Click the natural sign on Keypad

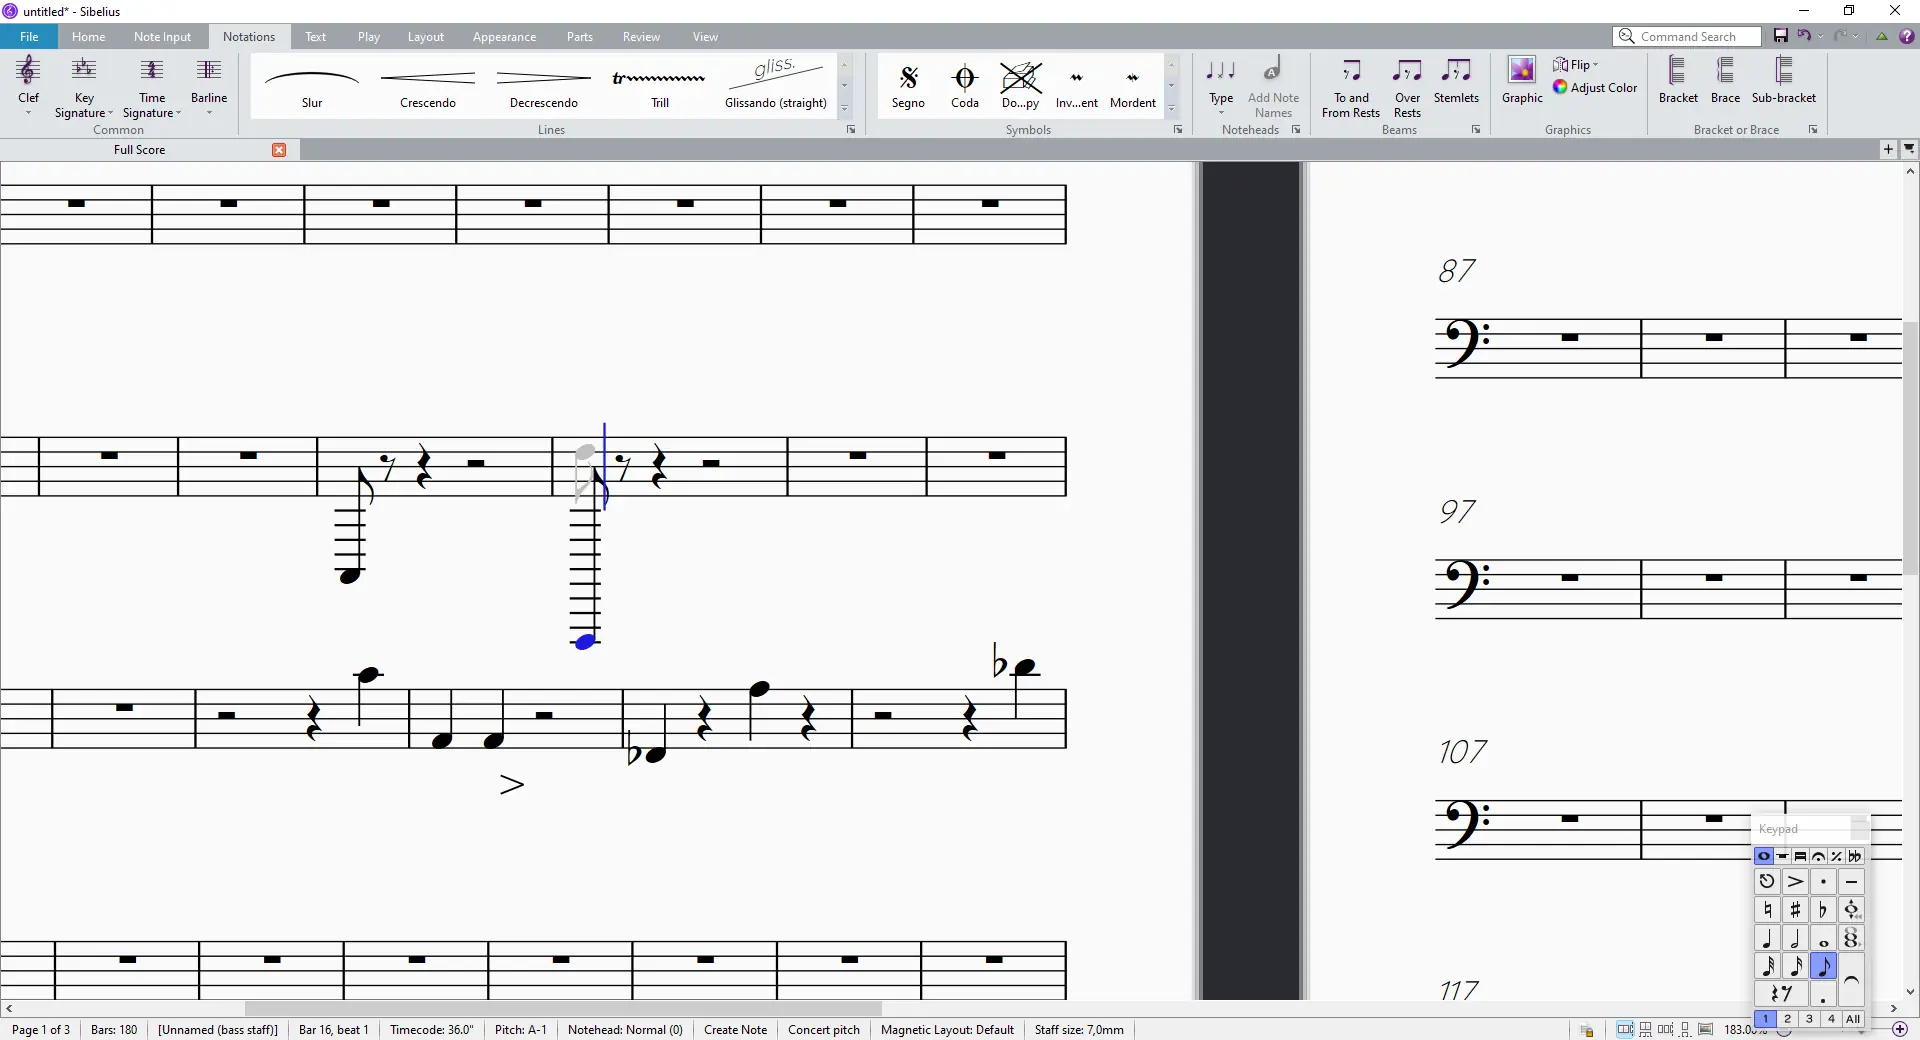tap(1767, 910)
